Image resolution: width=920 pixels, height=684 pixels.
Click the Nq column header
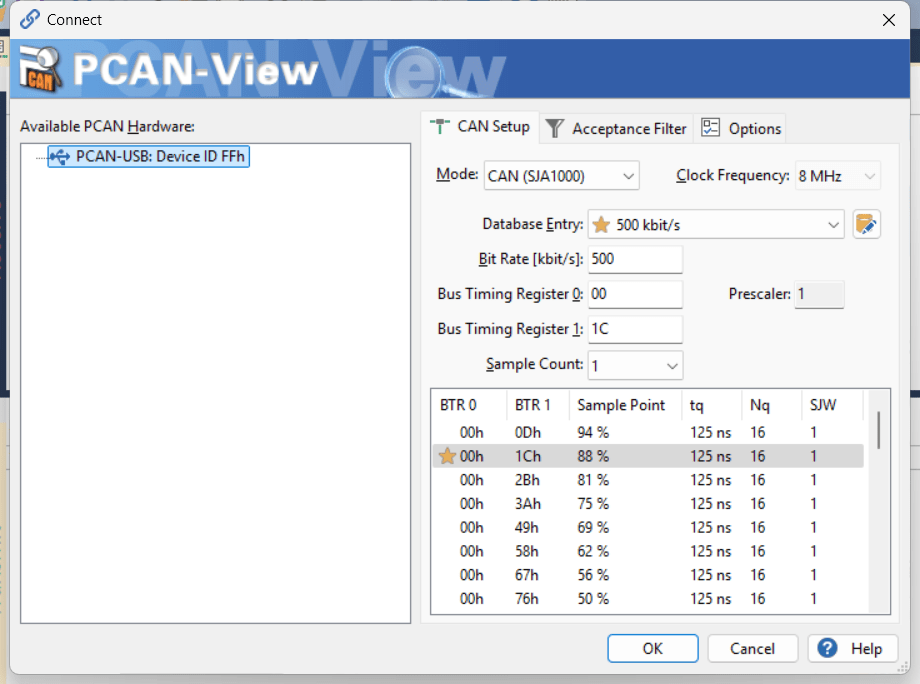772,405
